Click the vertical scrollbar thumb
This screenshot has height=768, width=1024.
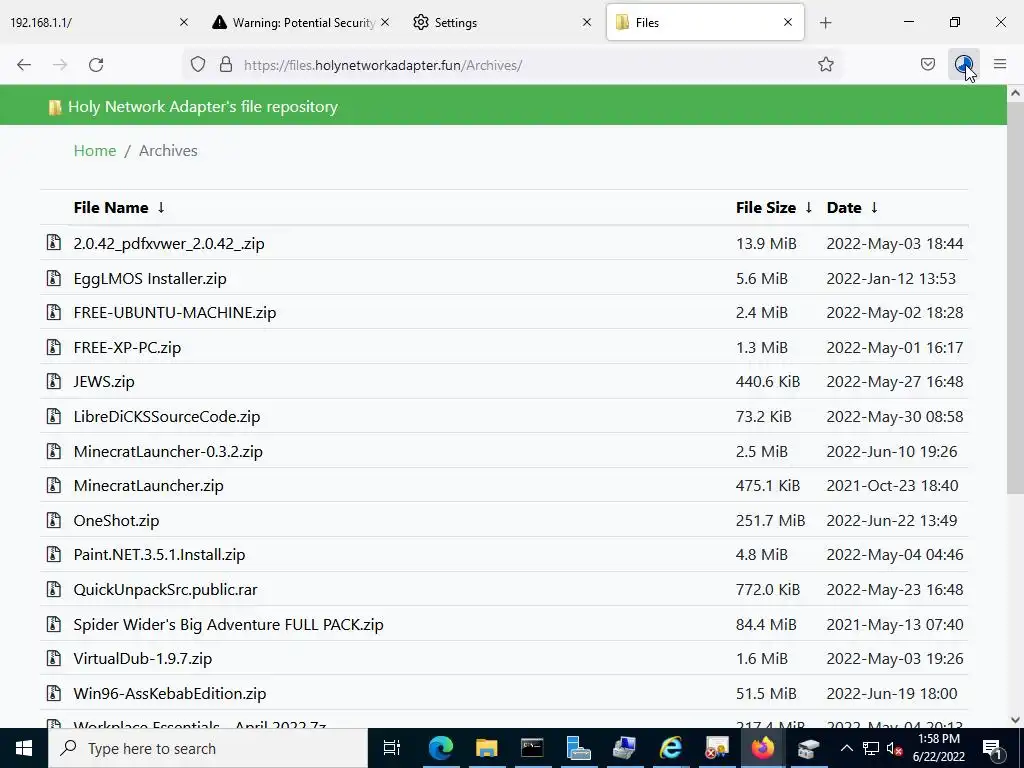(1015, 297)
